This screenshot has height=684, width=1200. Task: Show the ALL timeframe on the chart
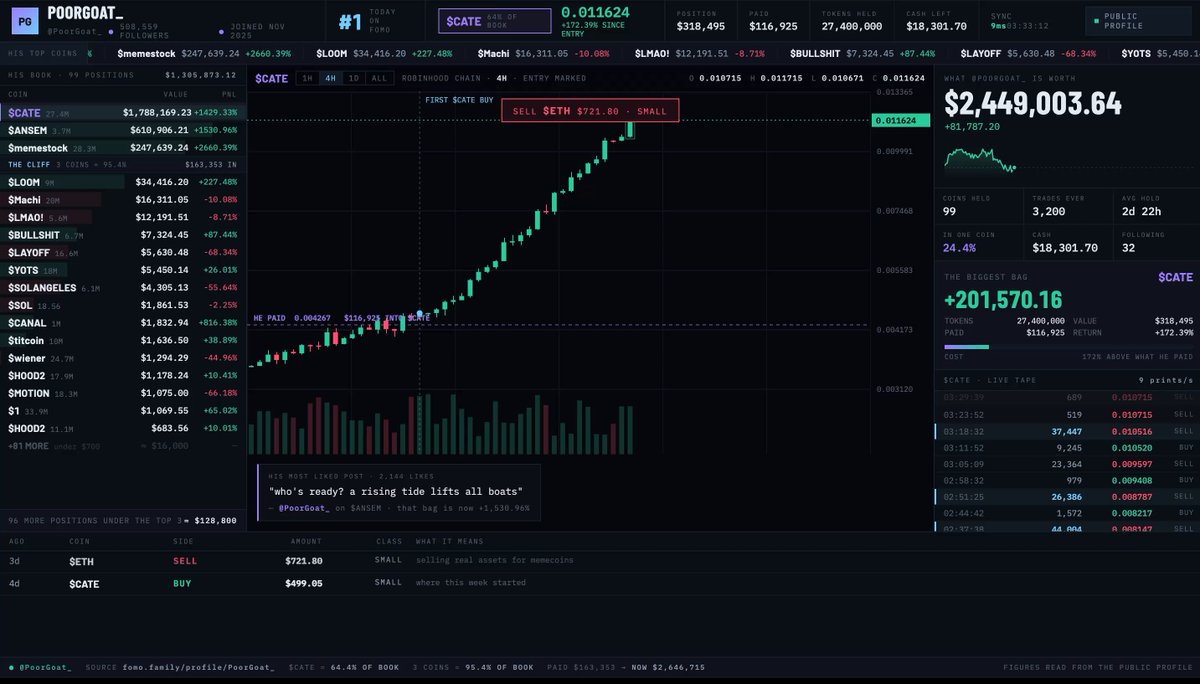click(x=379, y=78)
